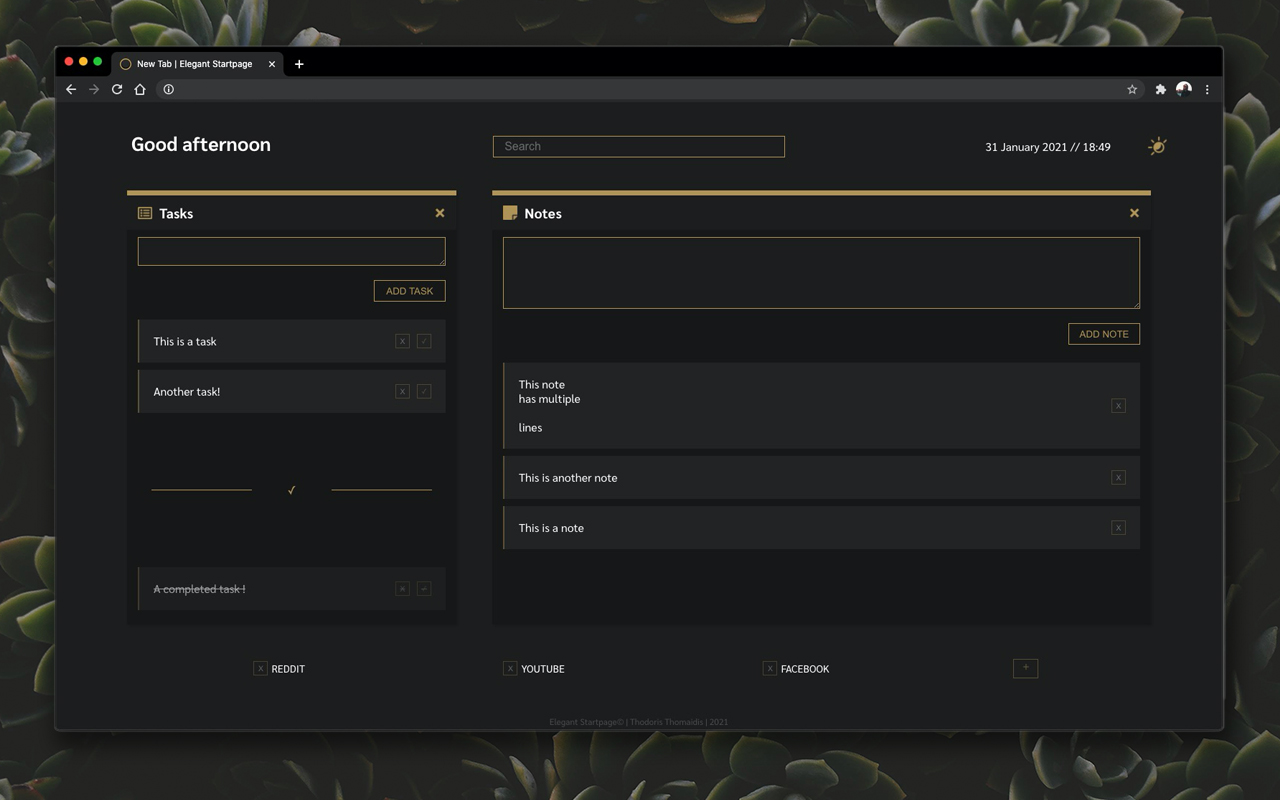Open the browser extensions menu

(1160, 89)
